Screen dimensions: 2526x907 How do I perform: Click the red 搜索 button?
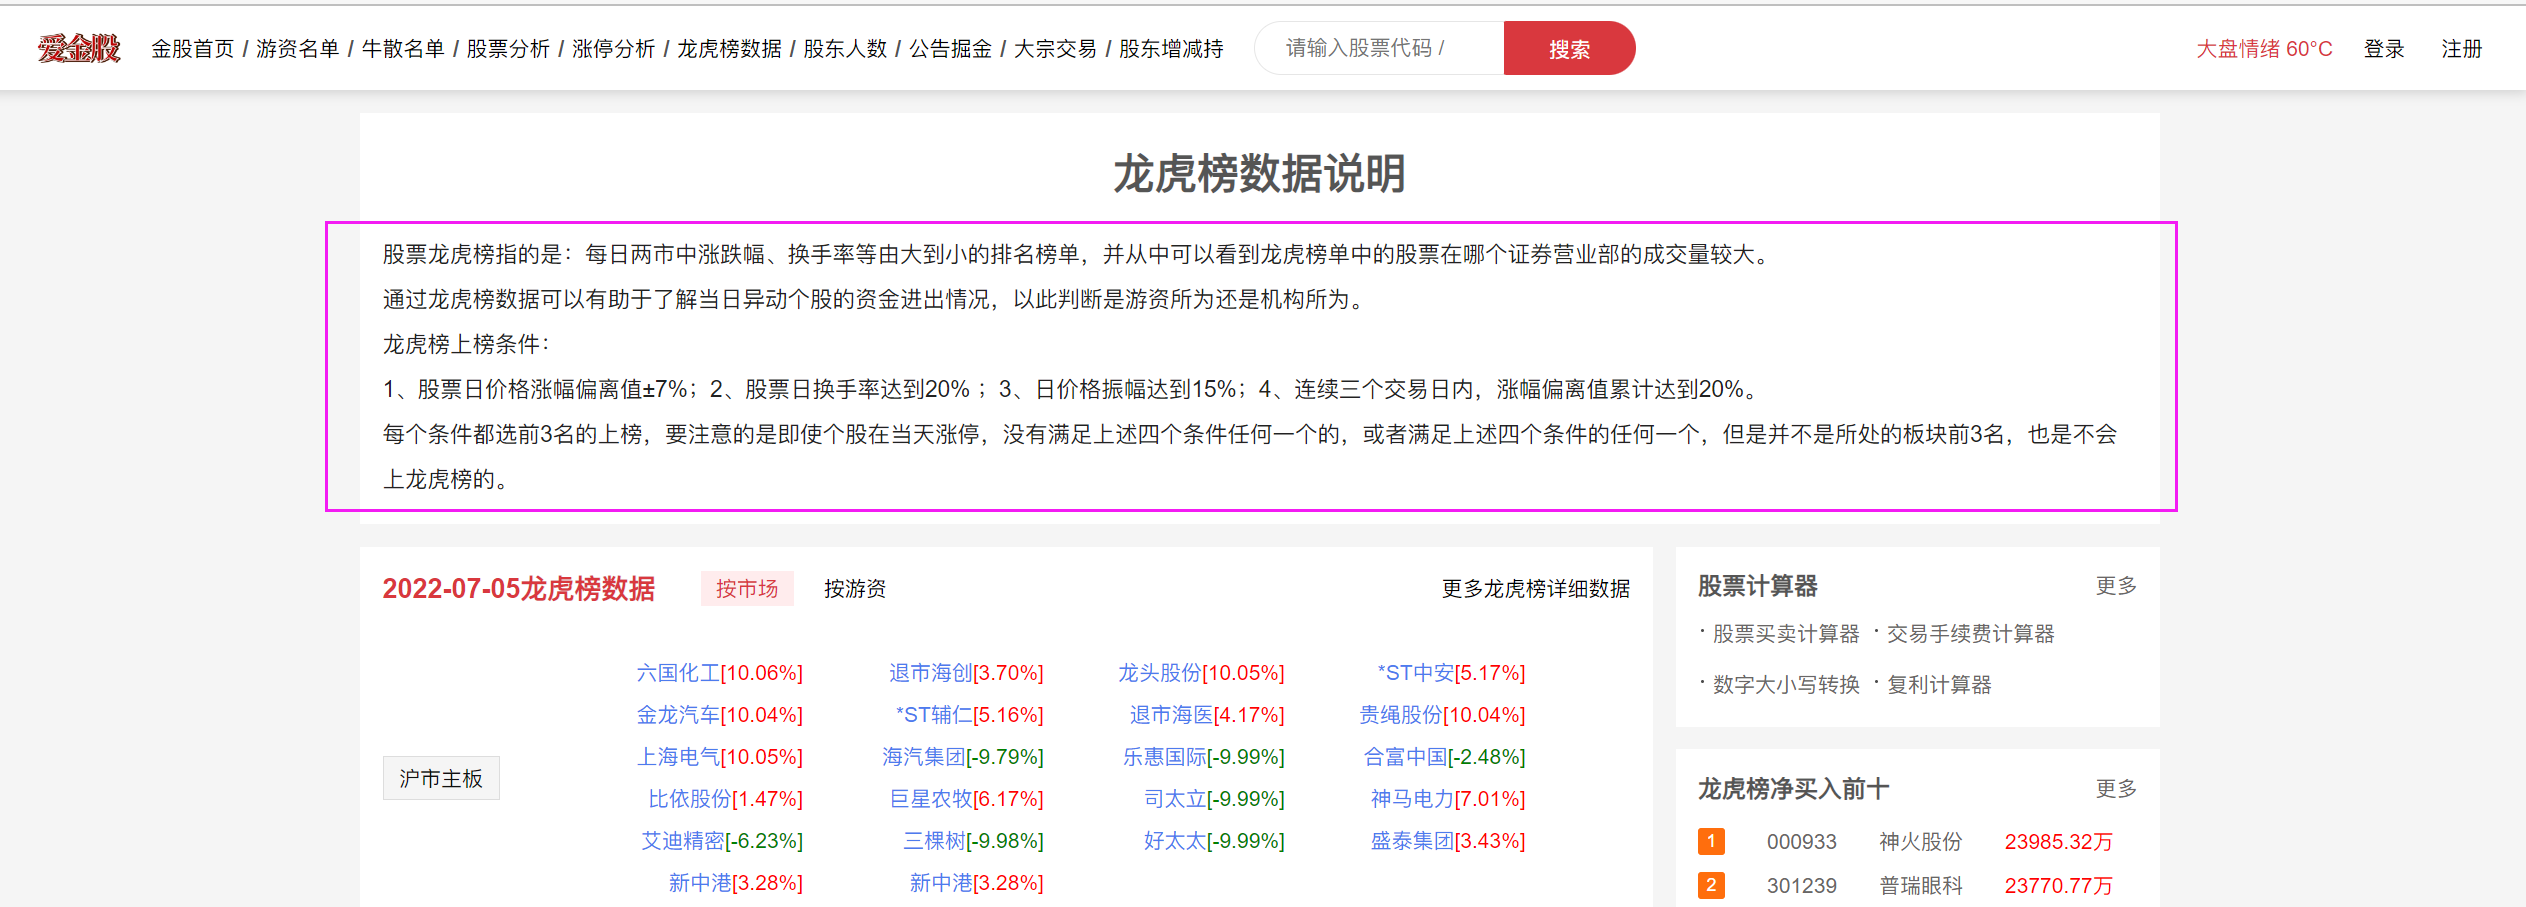click(x=1569, y=48)
